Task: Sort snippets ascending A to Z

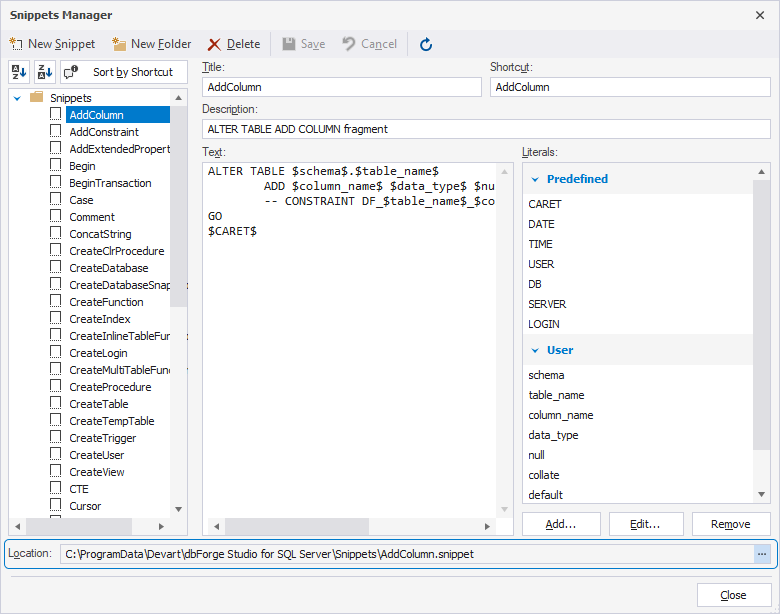Action: pyautogui.click(x=19, y=72)
